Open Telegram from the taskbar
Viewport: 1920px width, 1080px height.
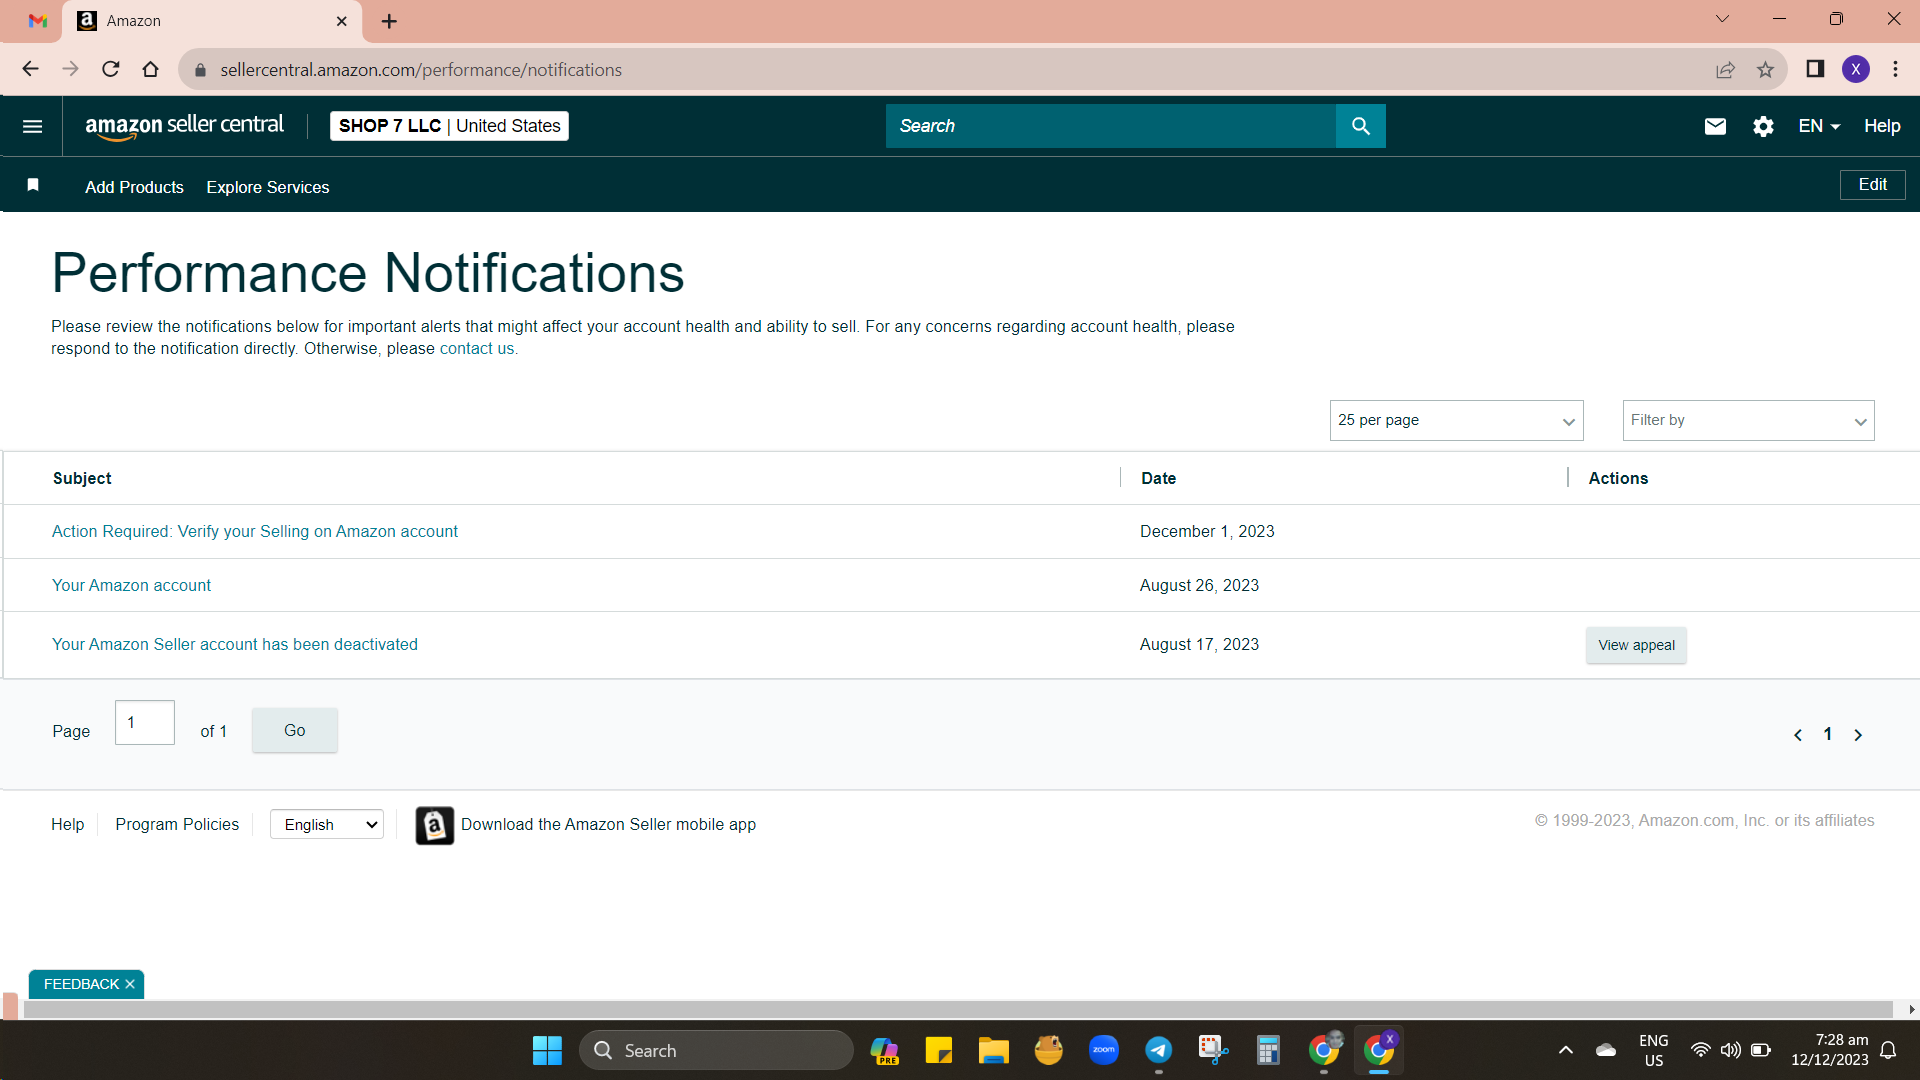(1158, 1050)
